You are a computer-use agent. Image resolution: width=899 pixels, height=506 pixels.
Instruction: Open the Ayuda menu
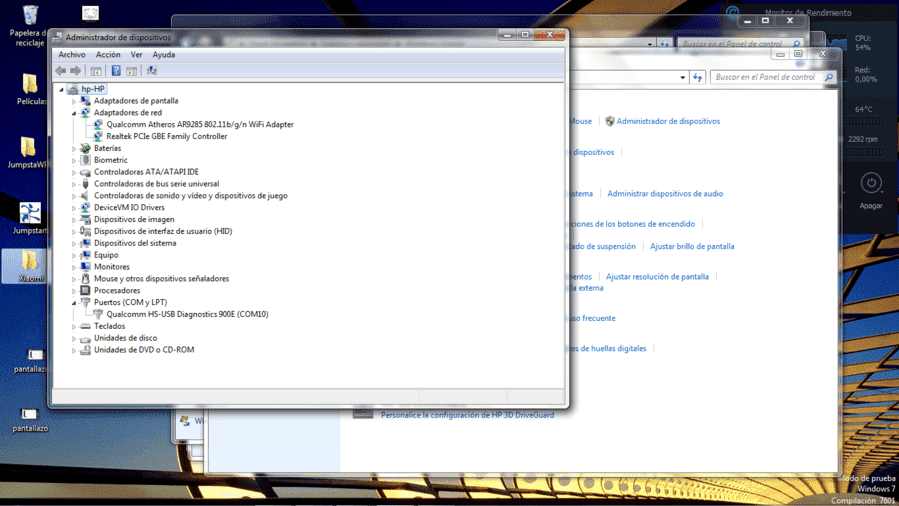[163, 55]
